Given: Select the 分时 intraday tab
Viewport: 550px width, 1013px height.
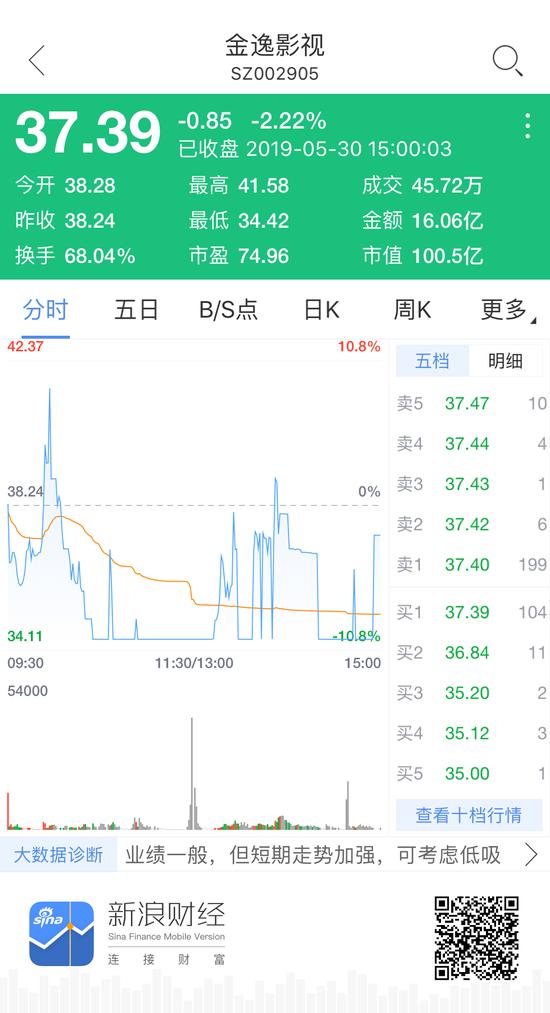Looking at the screenshot, I should (x=45, y=310).
